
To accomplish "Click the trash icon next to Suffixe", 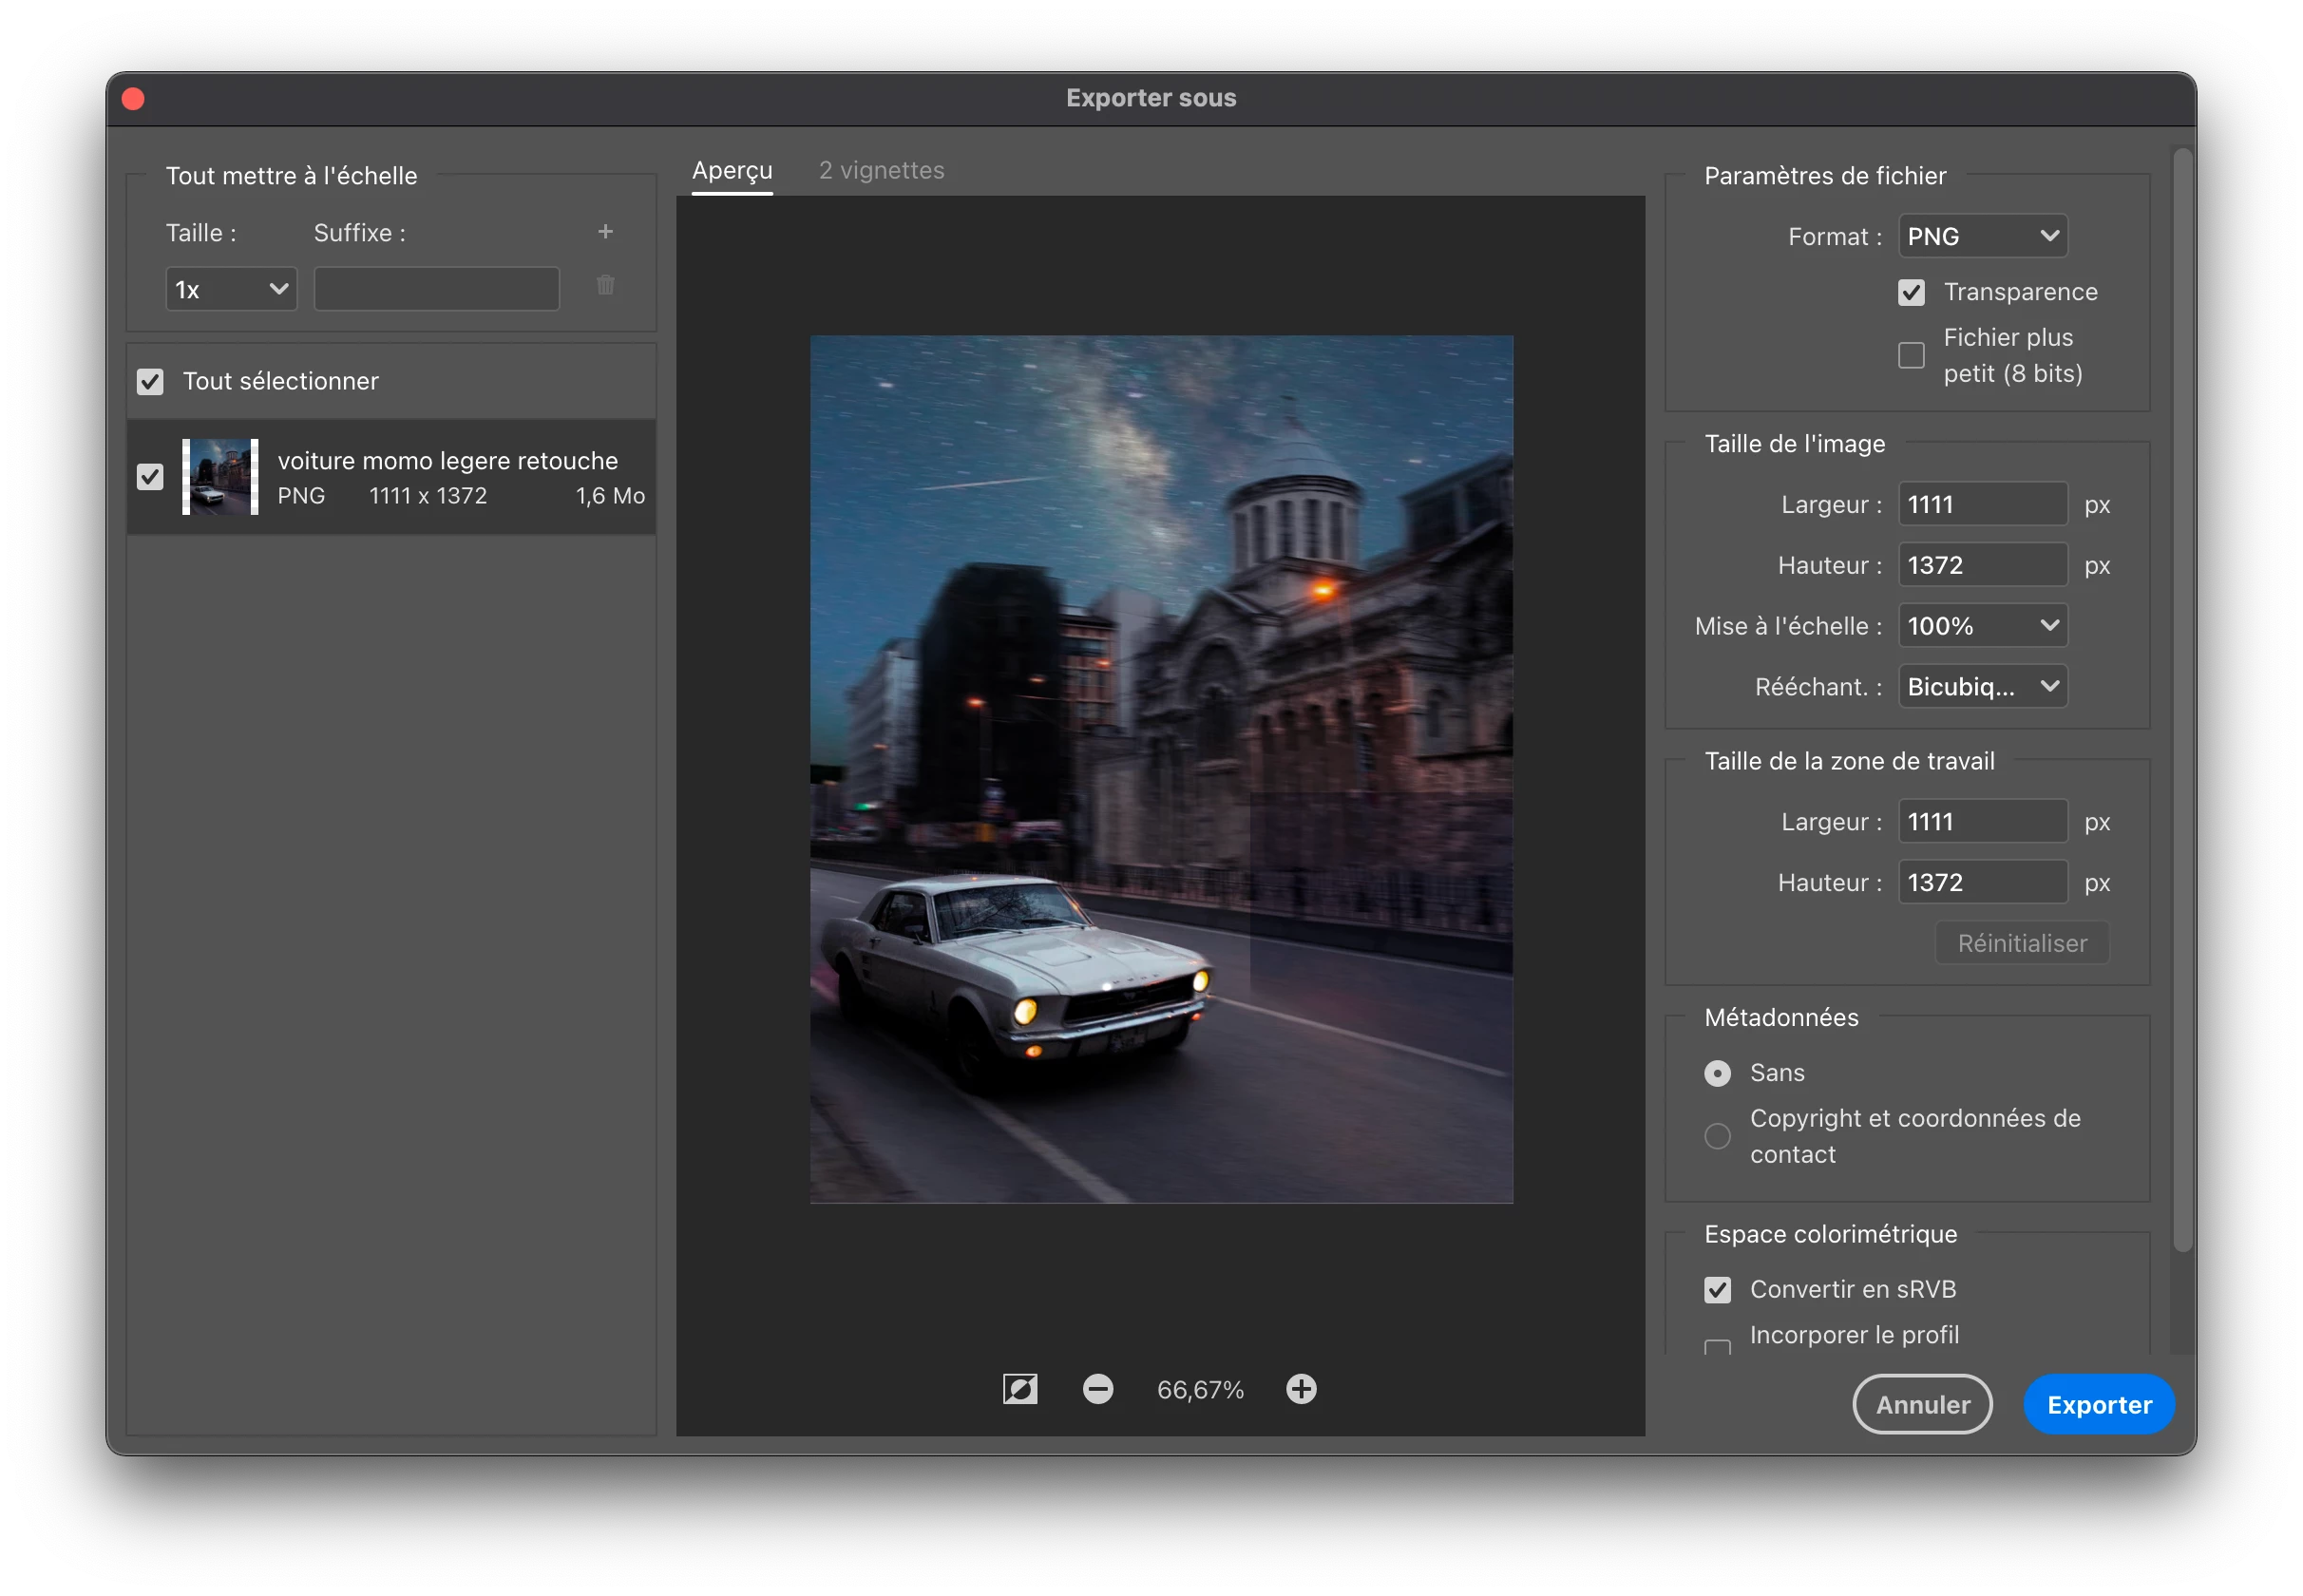I will click(x=605, y=286).
